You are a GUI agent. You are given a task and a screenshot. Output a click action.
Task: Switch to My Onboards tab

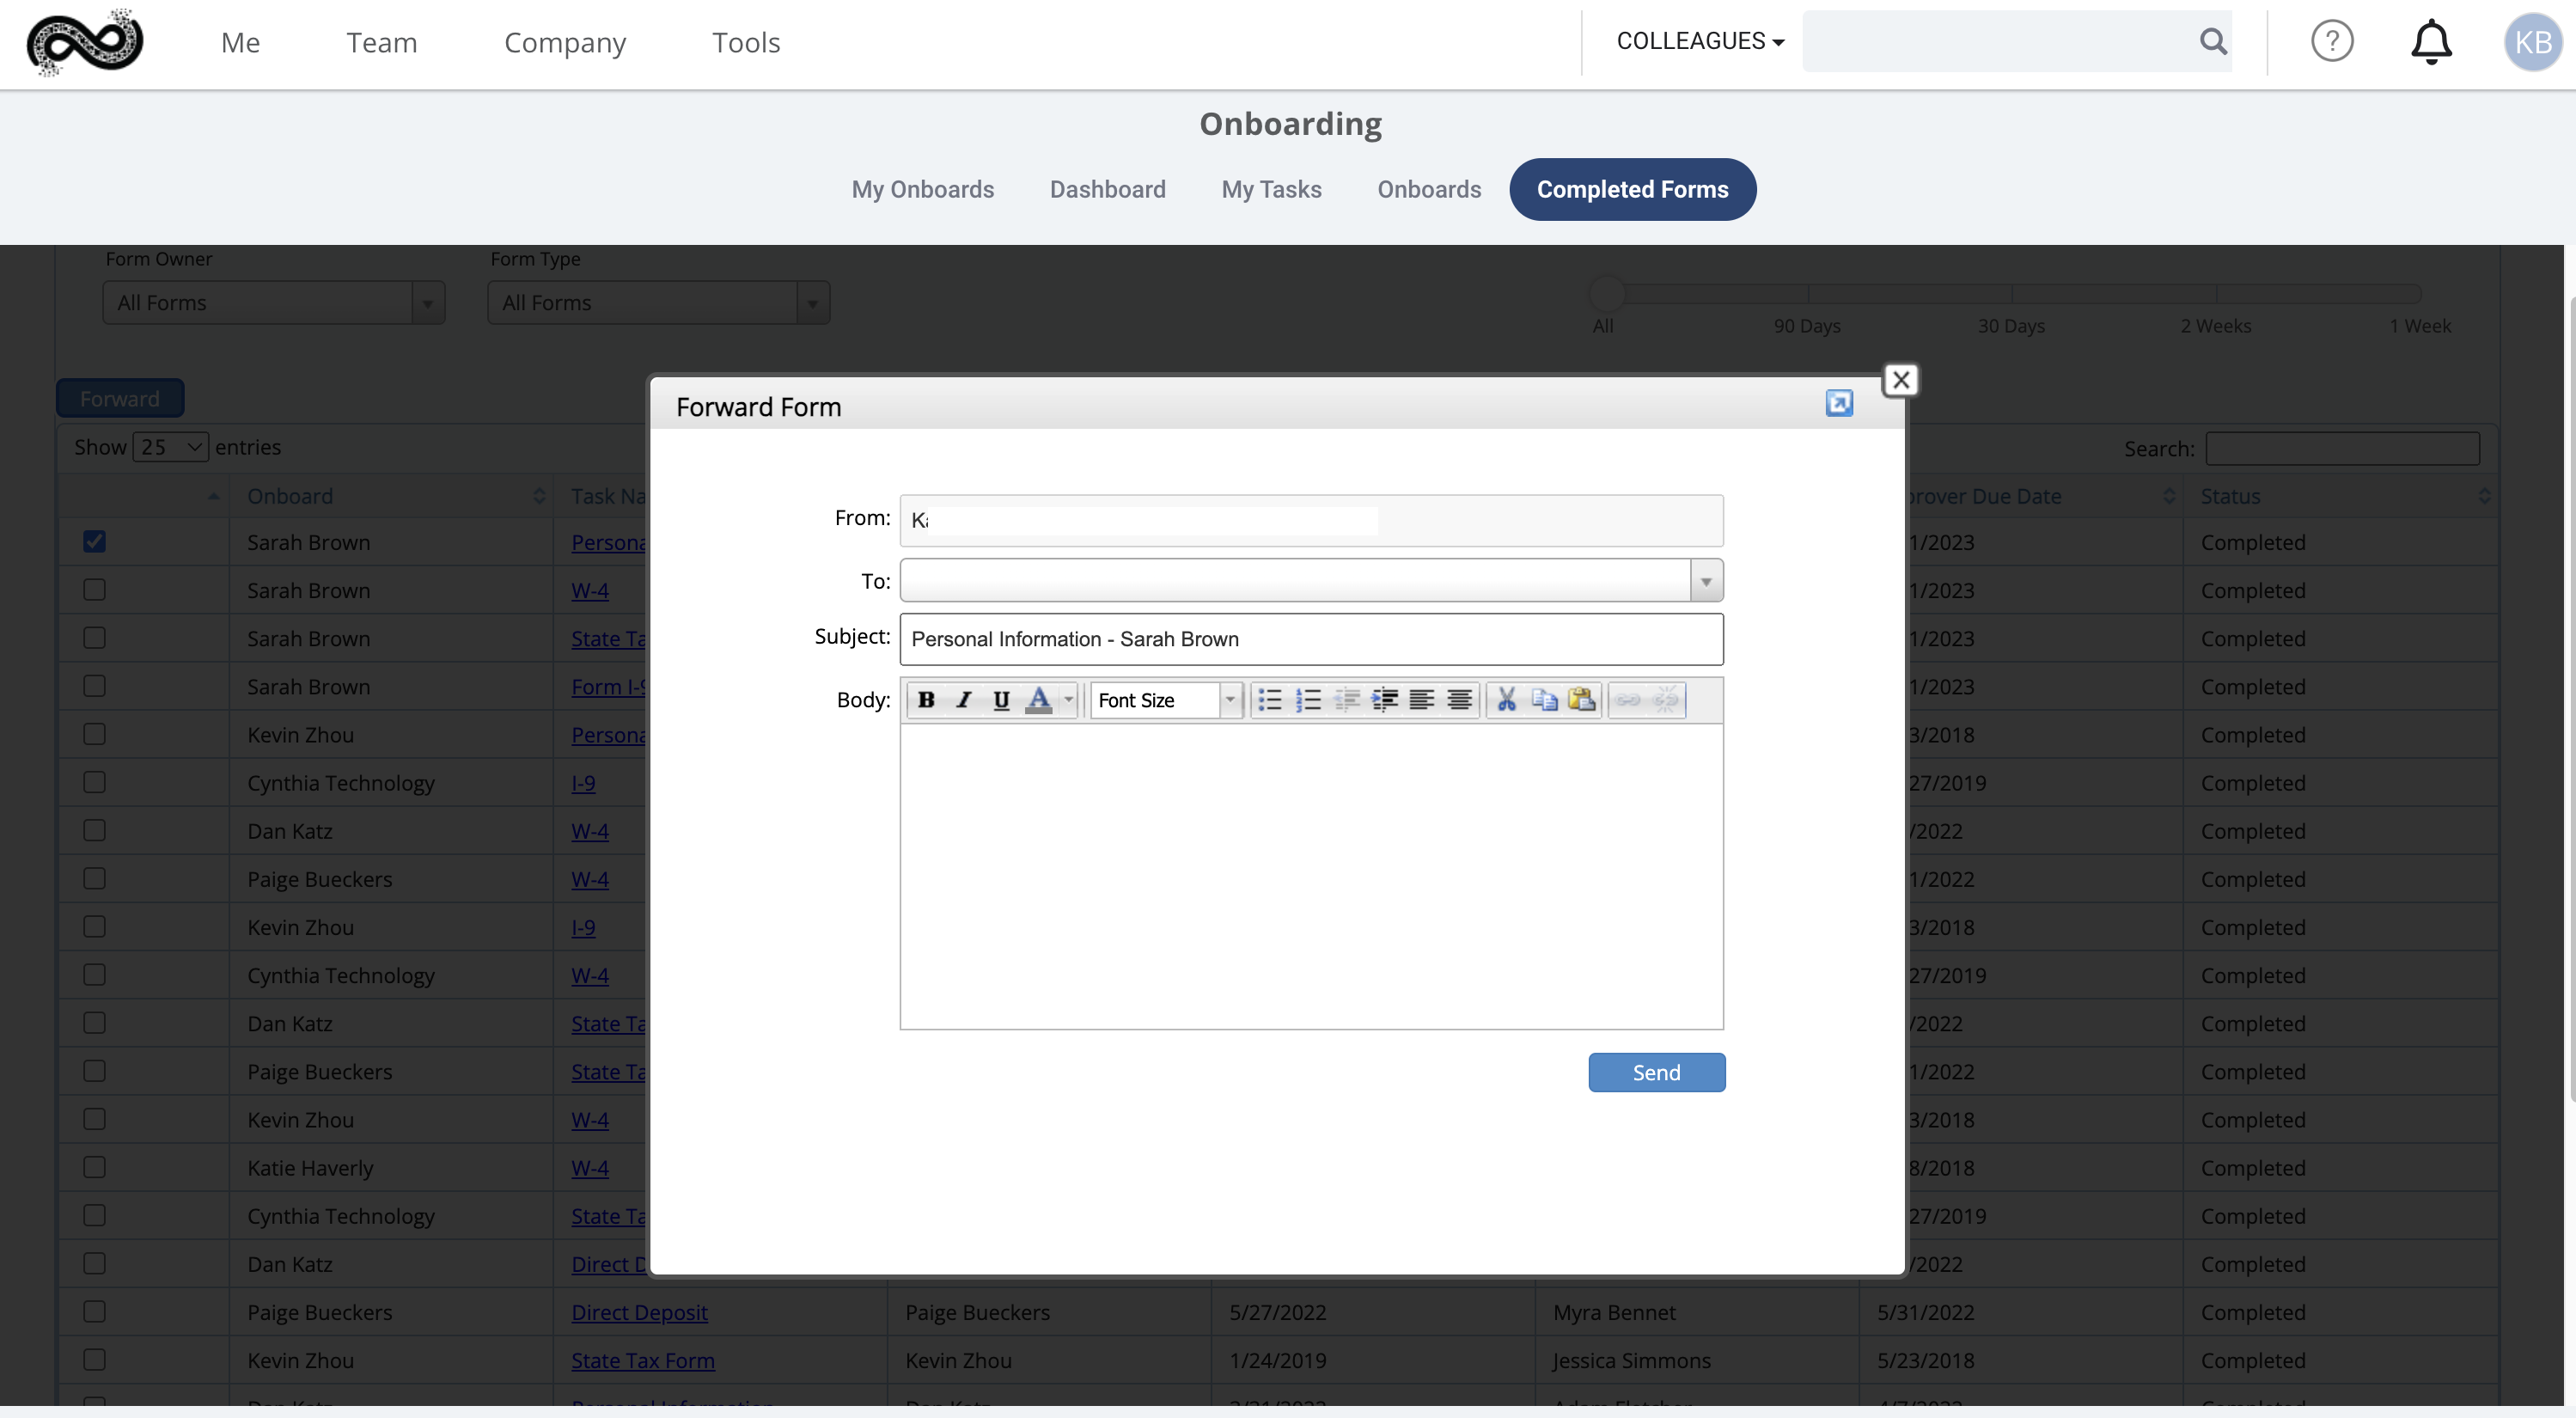[x=922, y=190]
